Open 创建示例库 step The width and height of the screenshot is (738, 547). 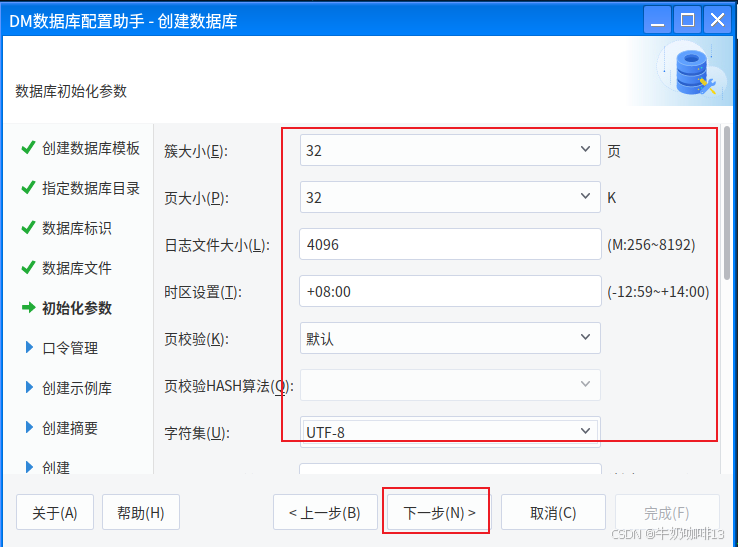(x=77, y=388)
